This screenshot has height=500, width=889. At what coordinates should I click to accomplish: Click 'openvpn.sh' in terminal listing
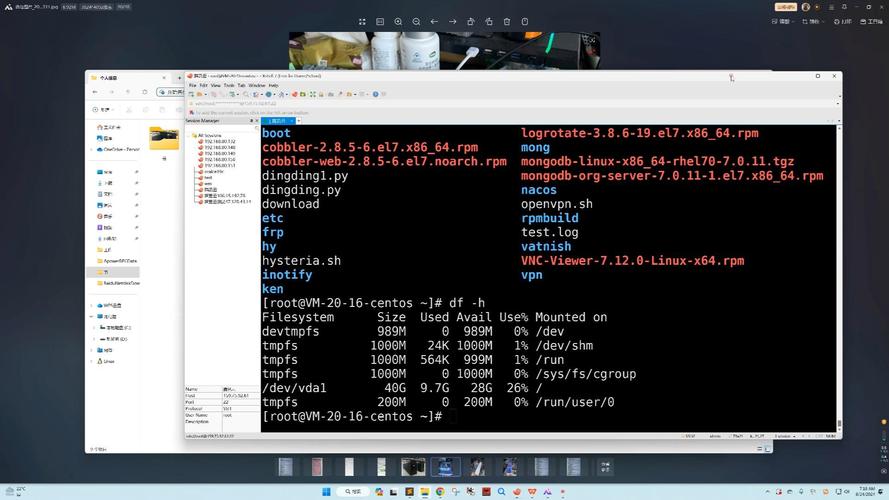[557, 204]
